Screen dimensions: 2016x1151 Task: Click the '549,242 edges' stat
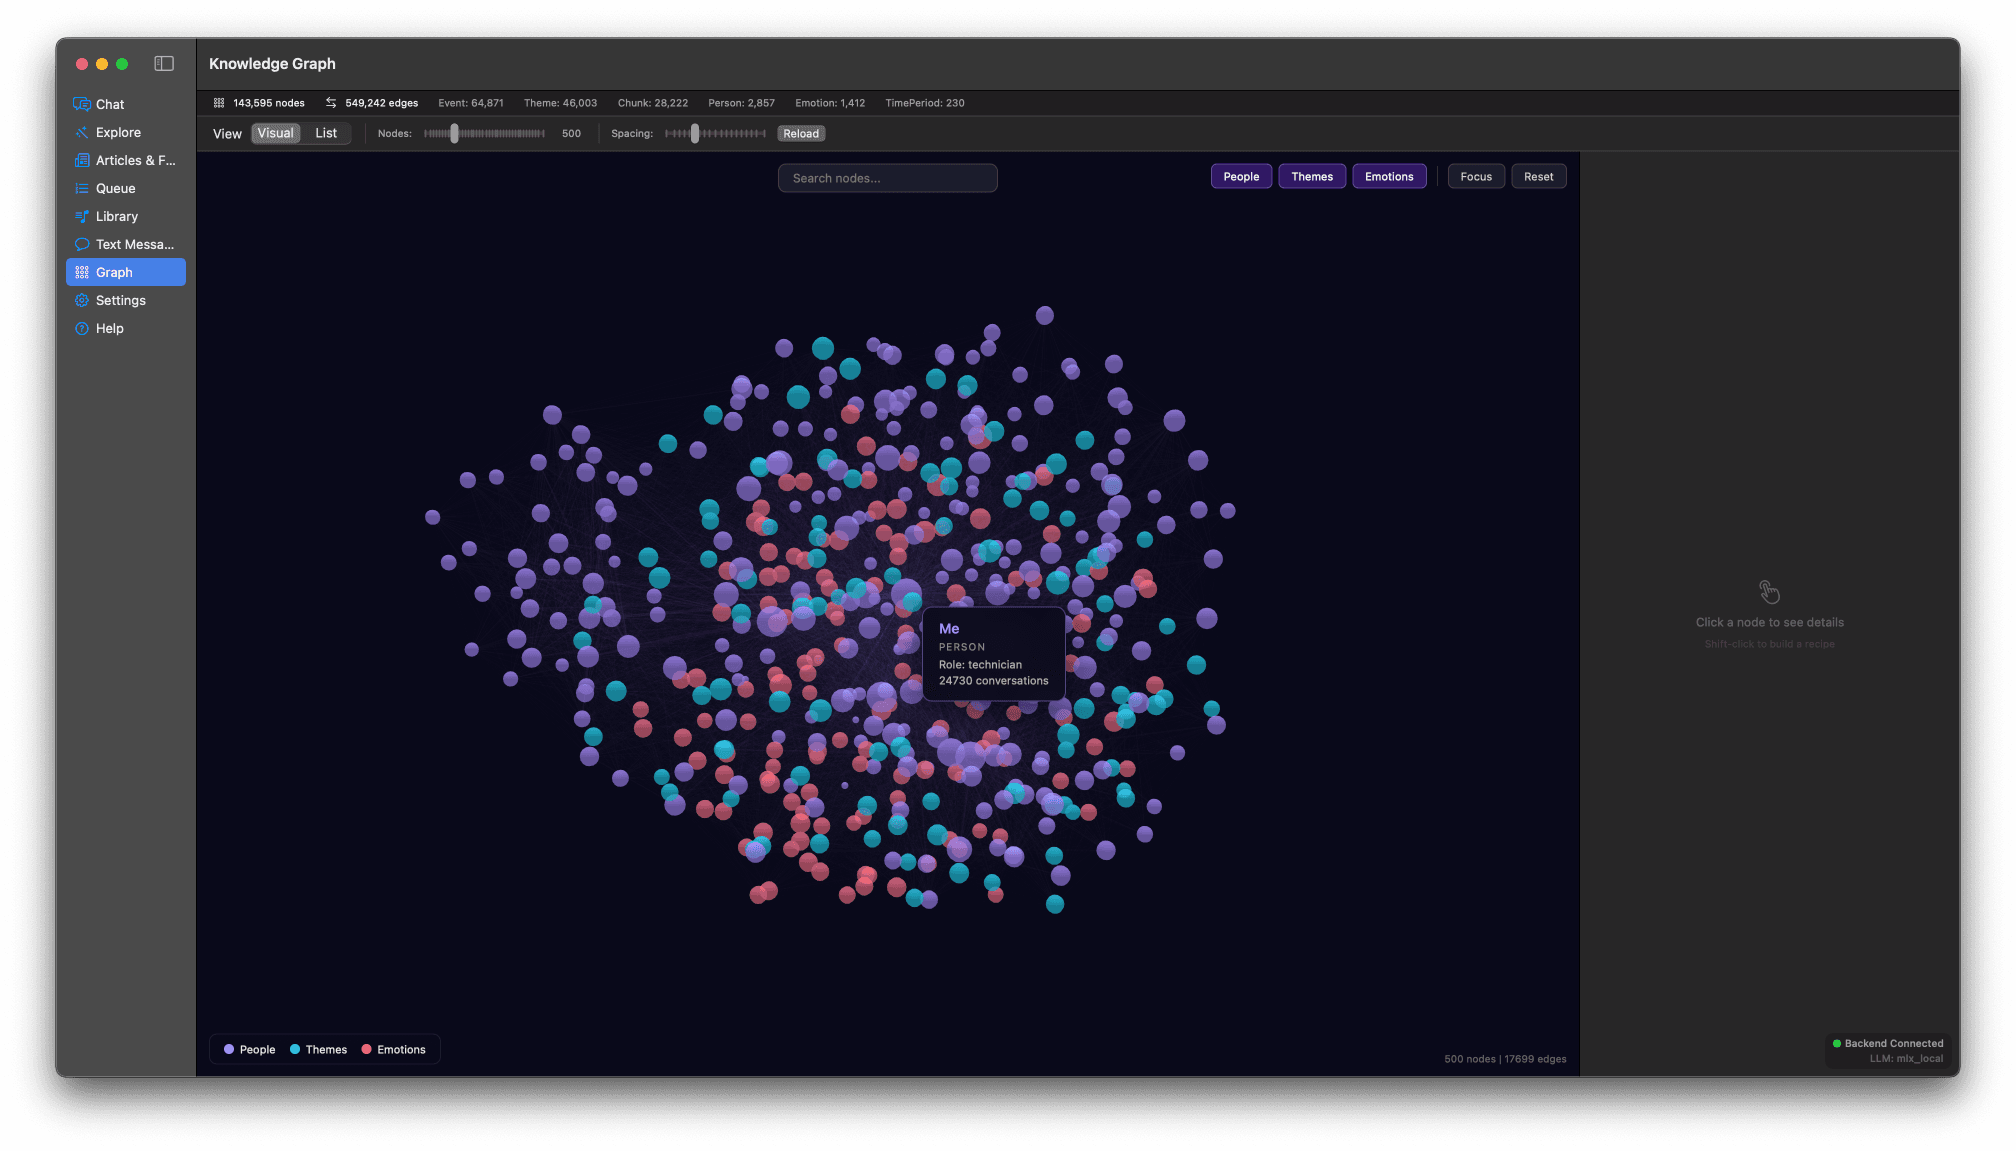[382, 103]
